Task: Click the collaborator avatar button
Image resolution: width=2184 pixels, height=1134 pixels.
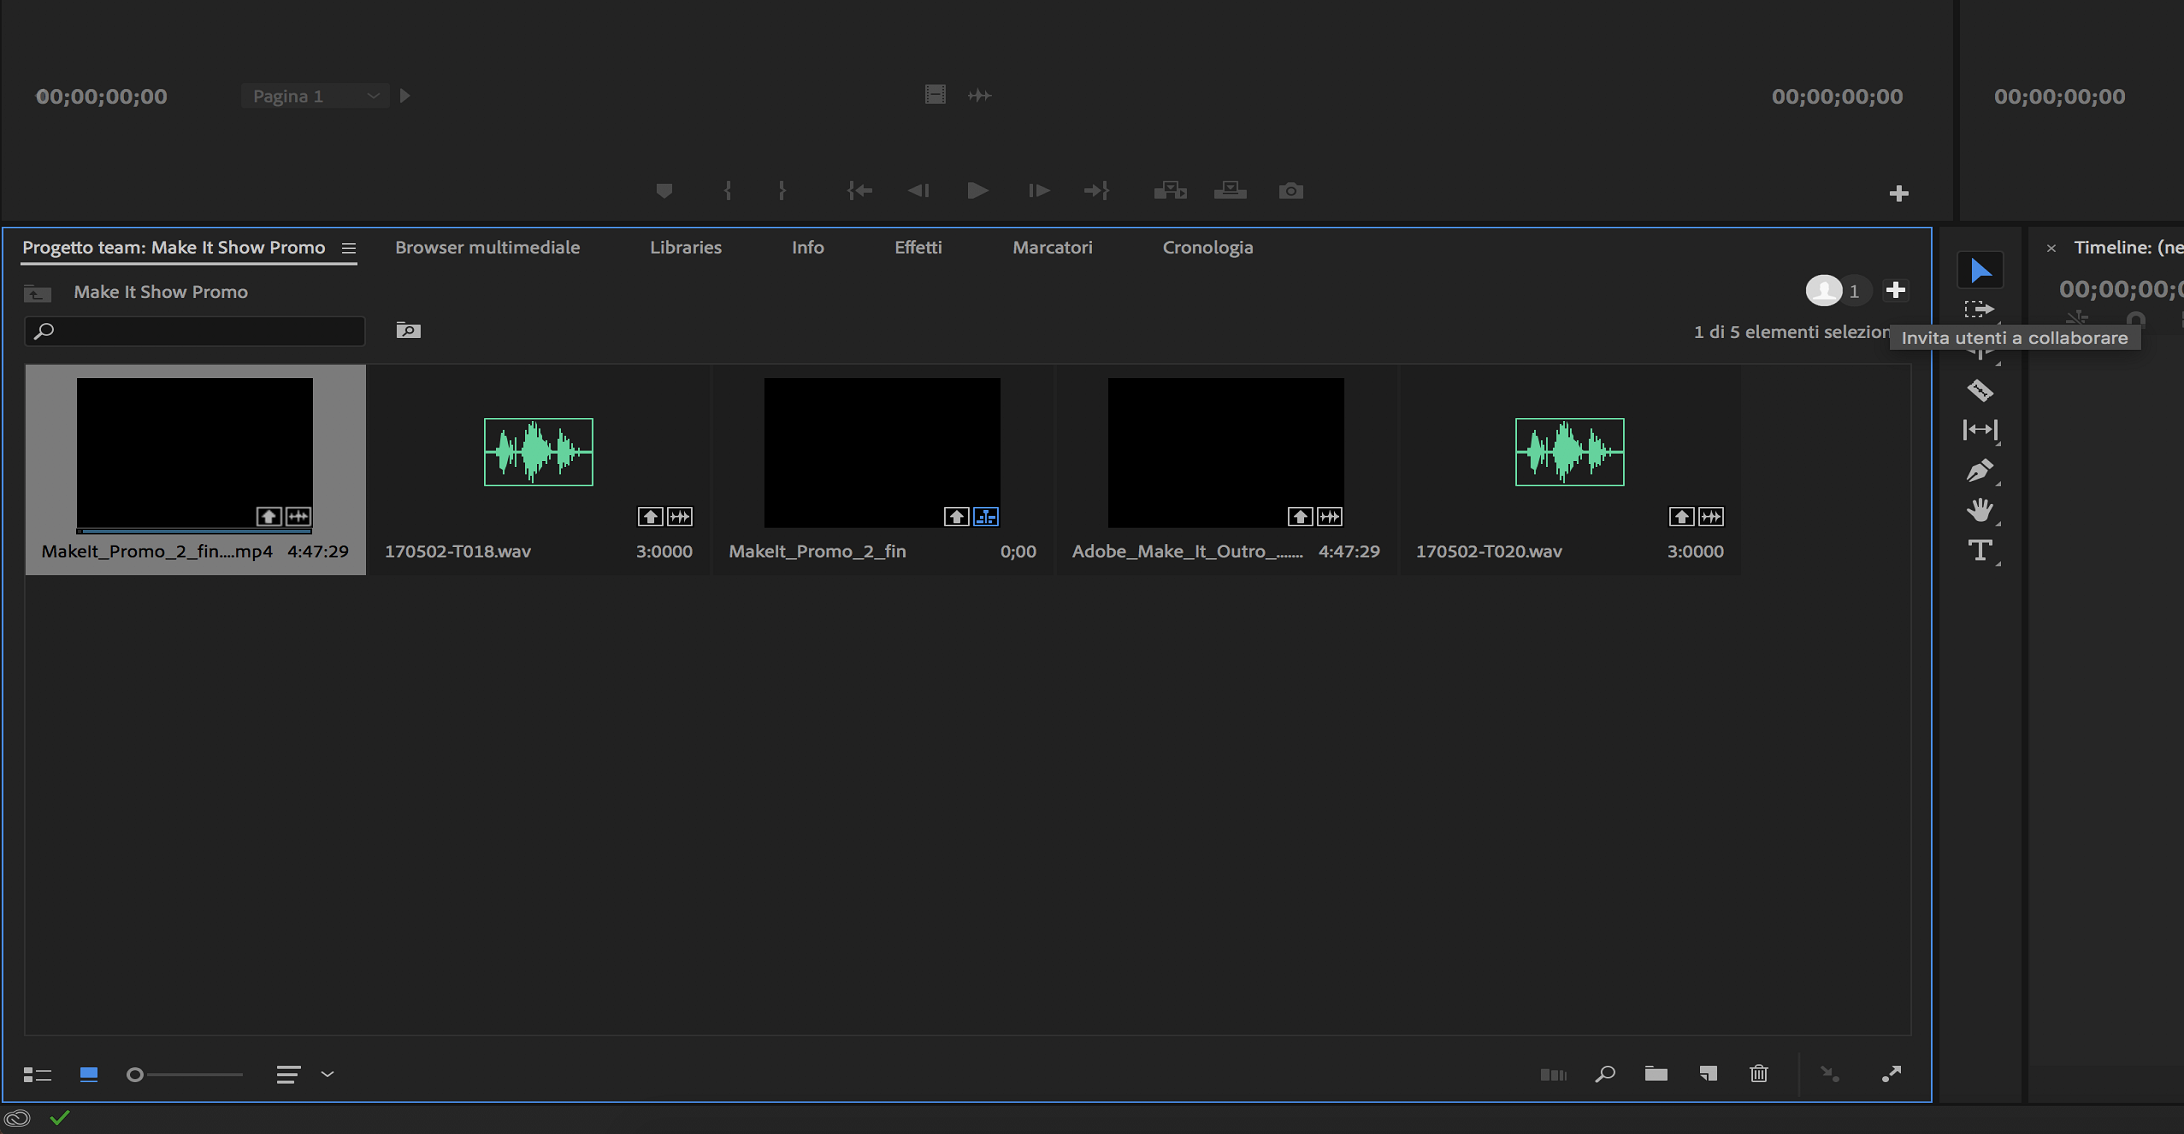Action: [x=1824, y=290]
